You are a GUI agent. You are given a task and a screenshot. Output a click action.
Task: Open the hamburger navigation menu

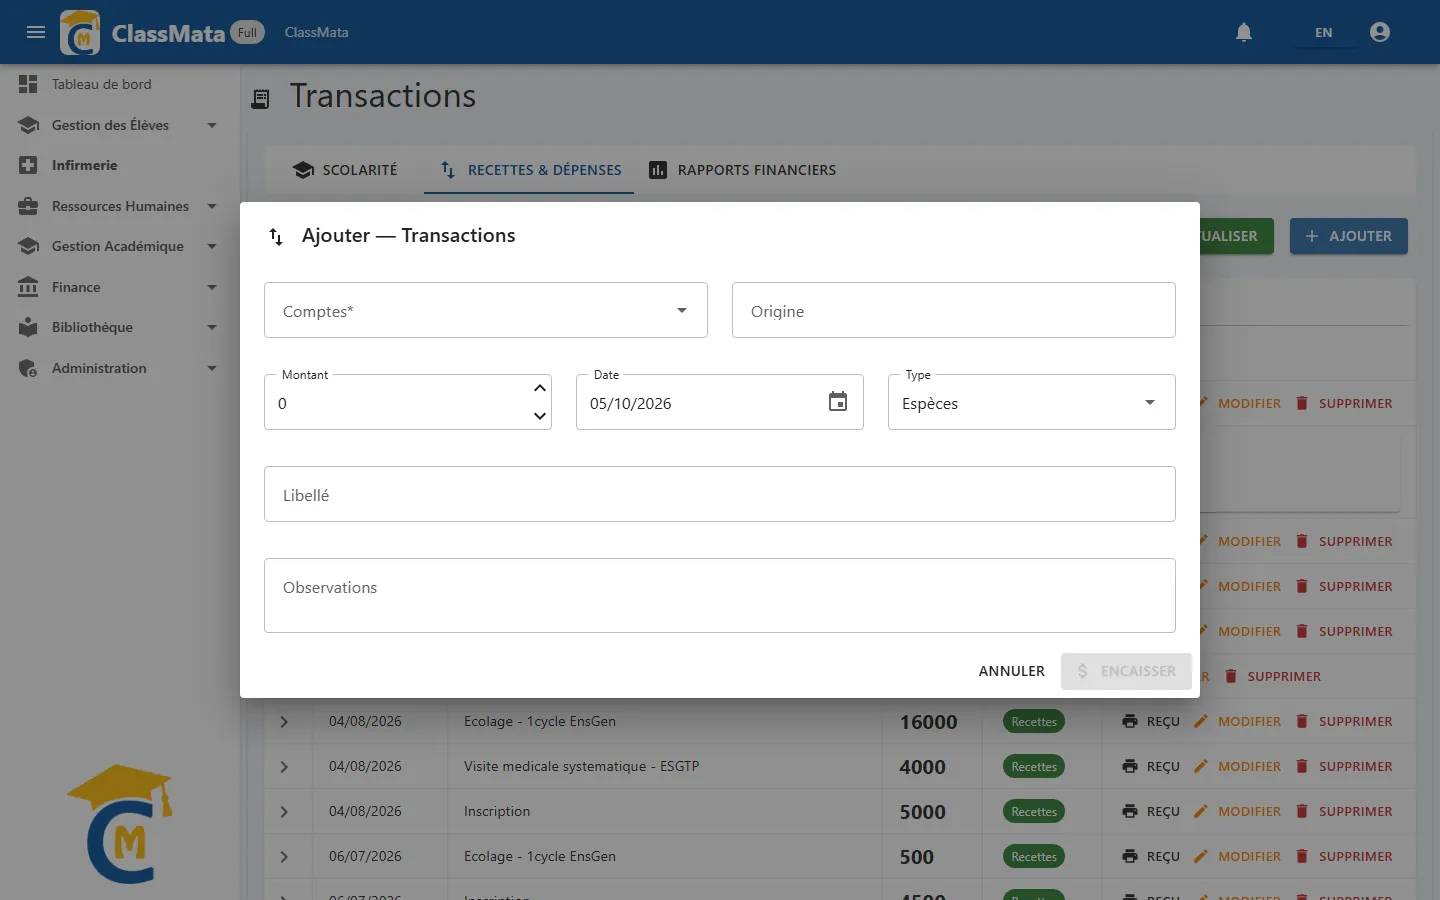(x=36, y=32)
